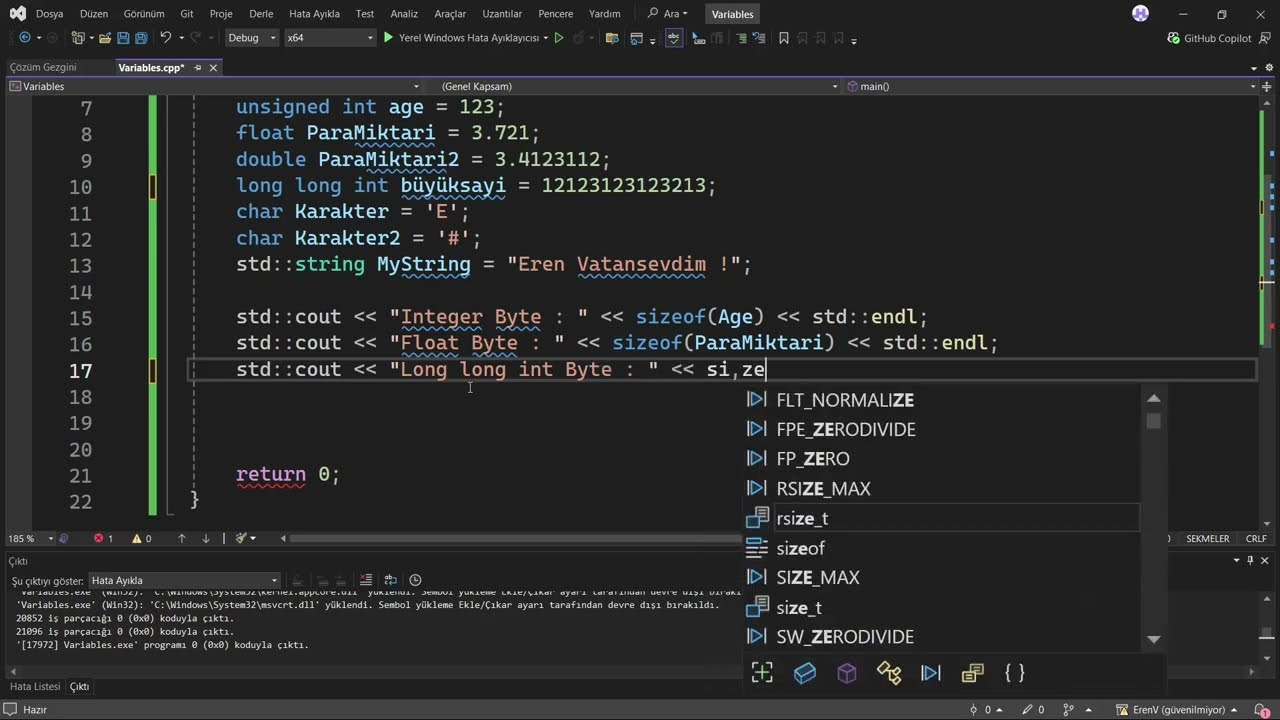Click the green-plus snippets filter icon
This screenshot has width=1280, height=720.
762,673
